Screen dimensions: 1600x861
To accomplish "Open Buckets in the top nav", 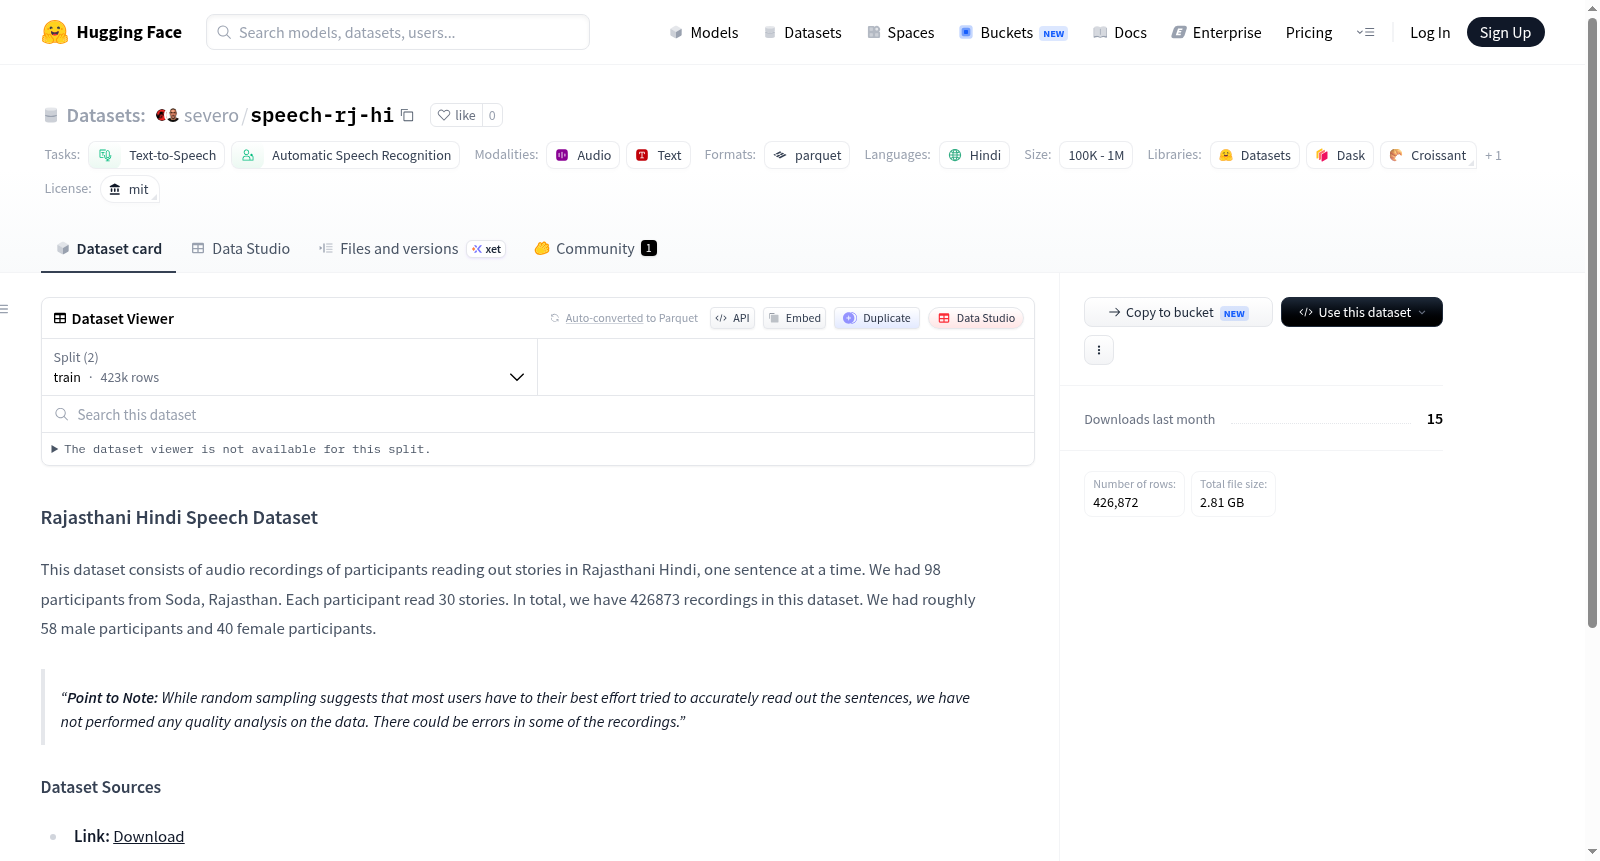I will (1013, 32).
